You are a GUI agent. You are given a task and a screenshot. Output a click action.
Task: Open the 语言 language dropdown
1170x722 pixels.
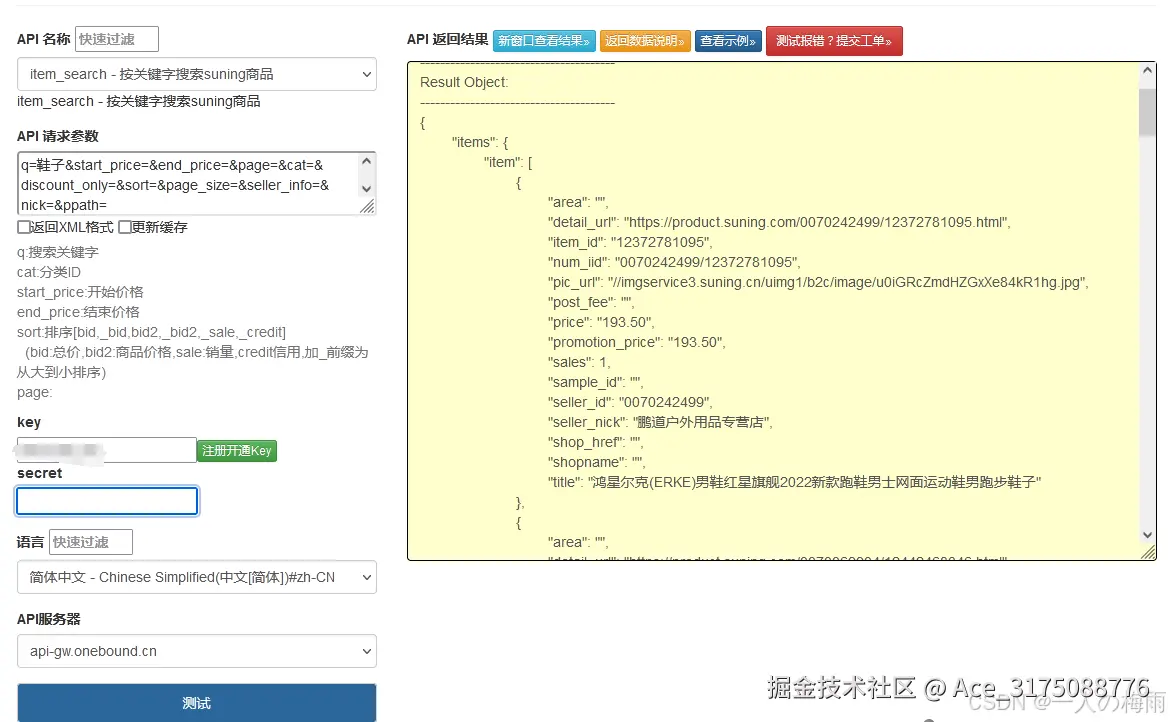[196, 577]
